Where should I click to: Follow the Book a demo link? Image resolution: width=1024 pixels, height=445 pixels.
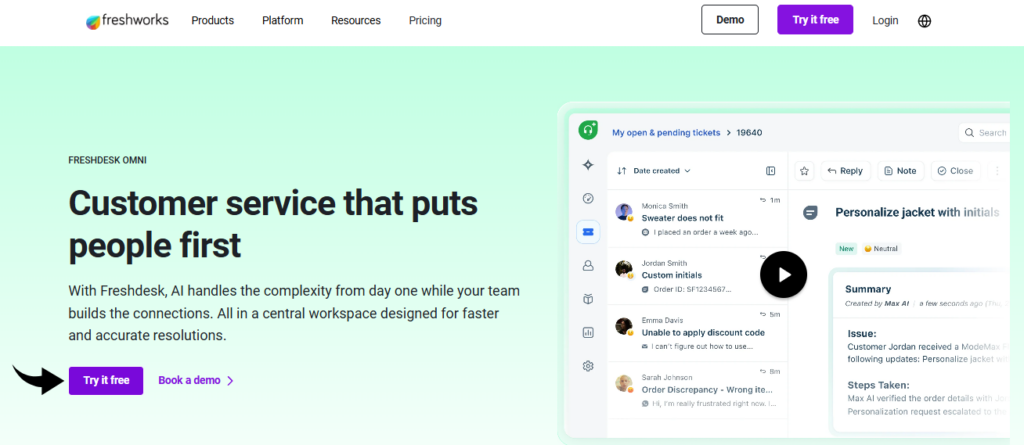pyautogui.click(x=189, y=380)
